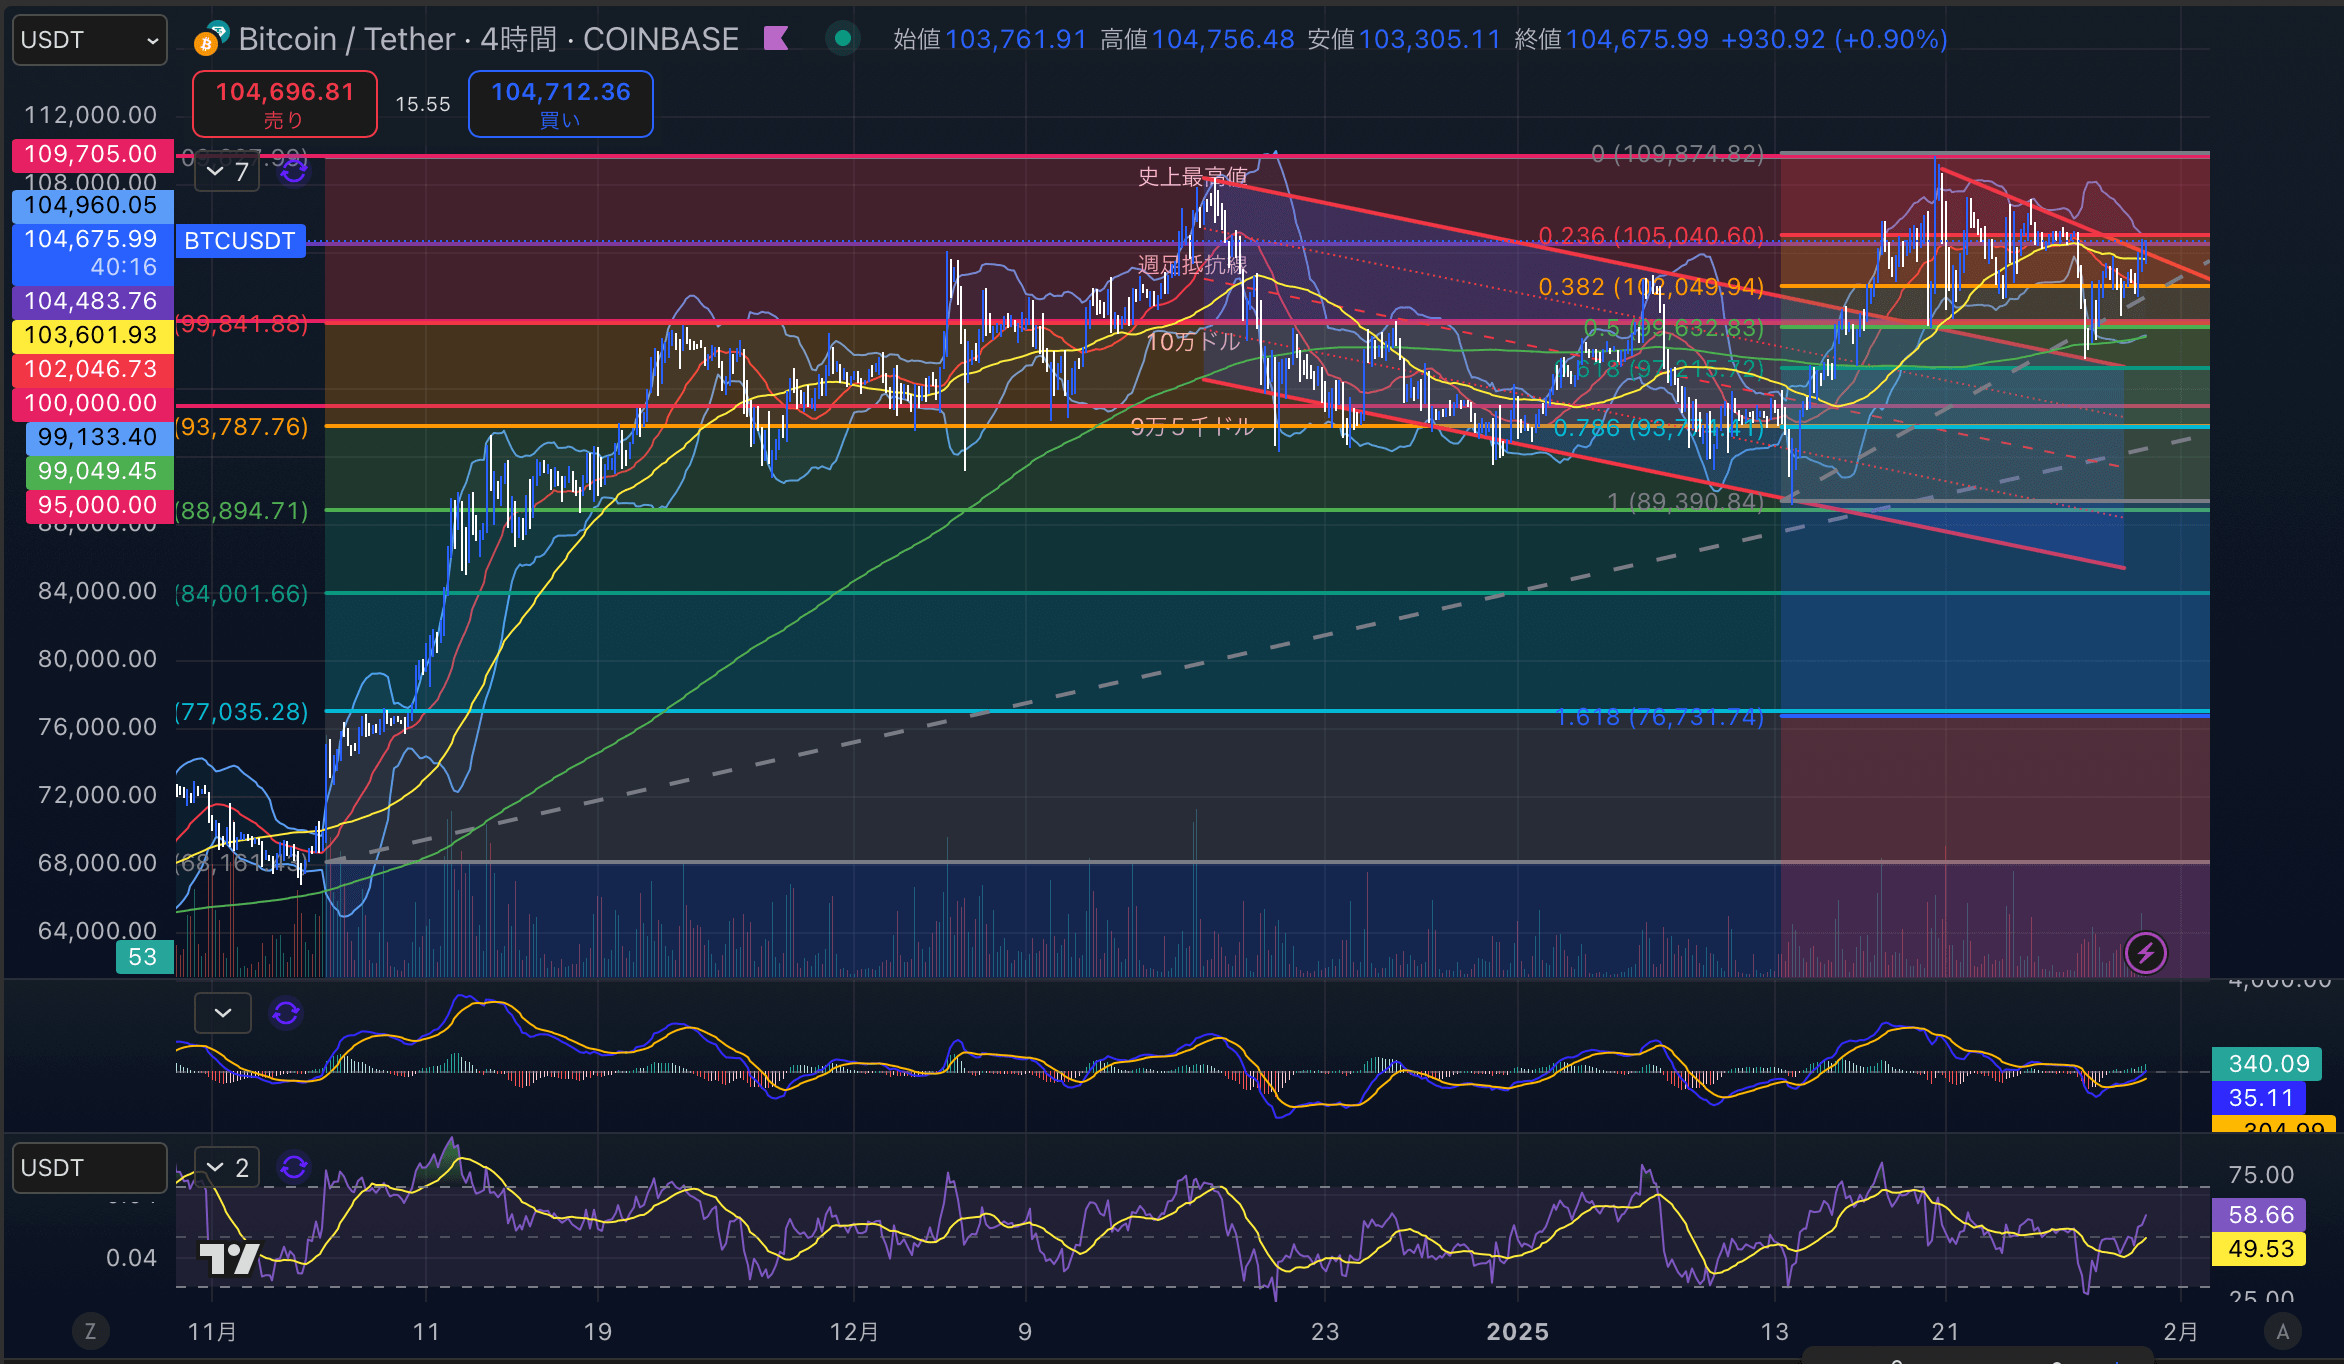
Task: Click the 15.55 spread value
Action: tap(422, 104)
